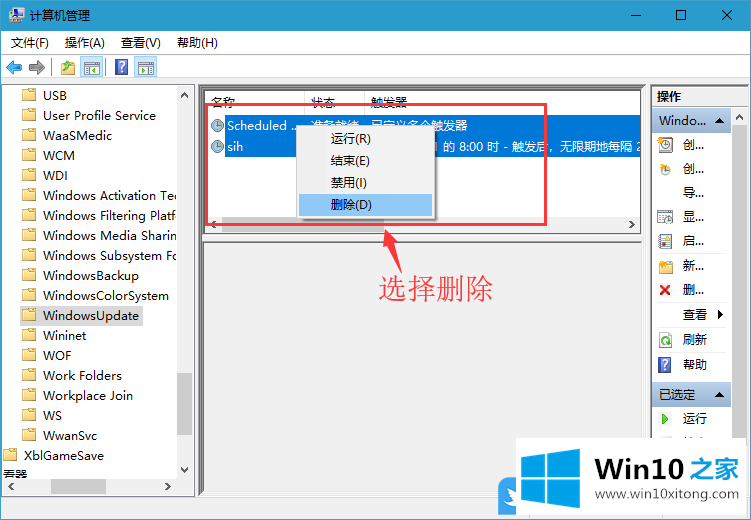
Task: Select the Work Folders tree item
Action: (82, 375)
